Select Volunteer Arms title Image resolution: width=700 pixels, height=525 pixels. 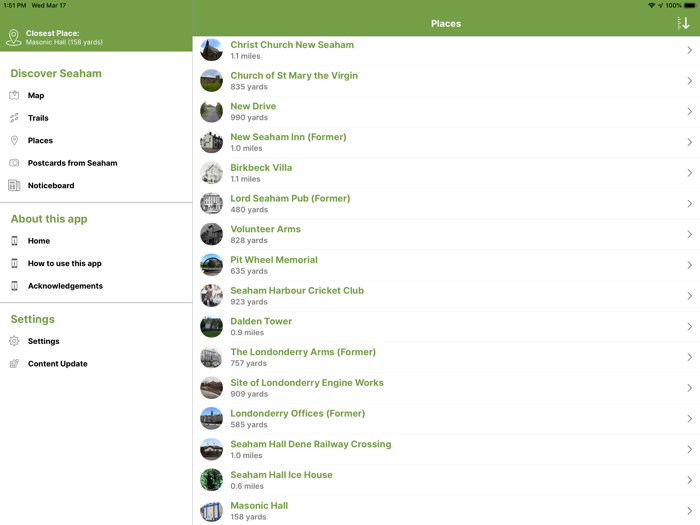coord(265,229)
